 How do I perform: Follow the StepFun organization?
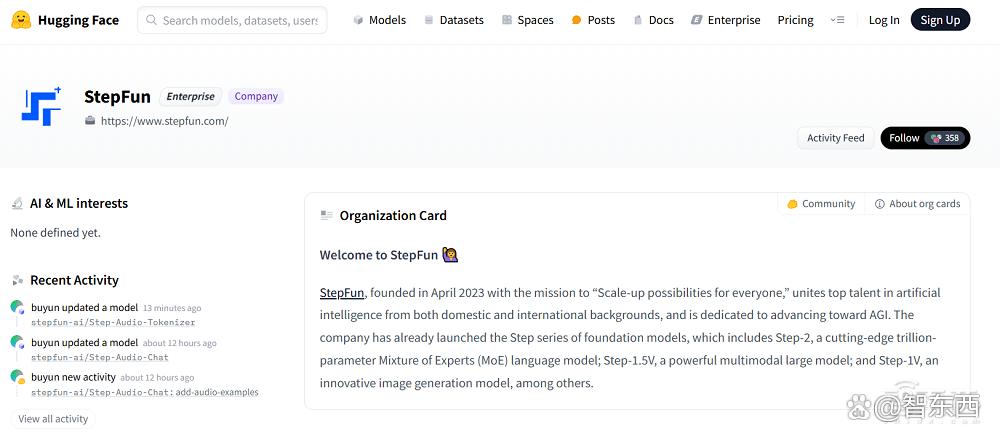coord(925,138)
